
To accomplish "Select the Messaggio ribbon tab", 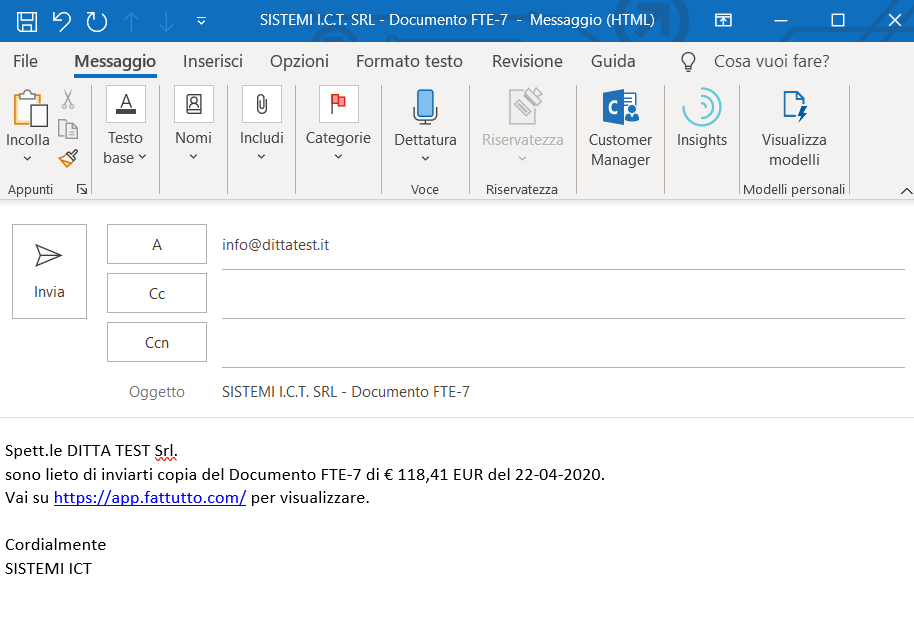I will tap(115, 61).
